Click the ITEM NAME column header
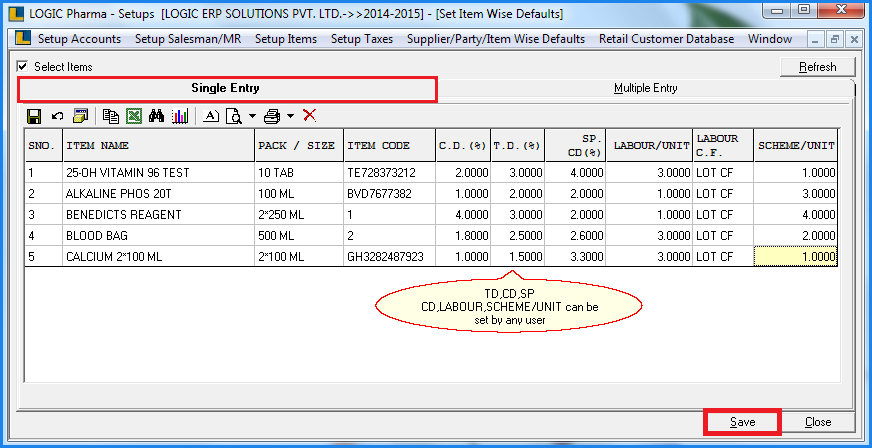The height and width of the screenshot is (448, 872). coord(158,146)
